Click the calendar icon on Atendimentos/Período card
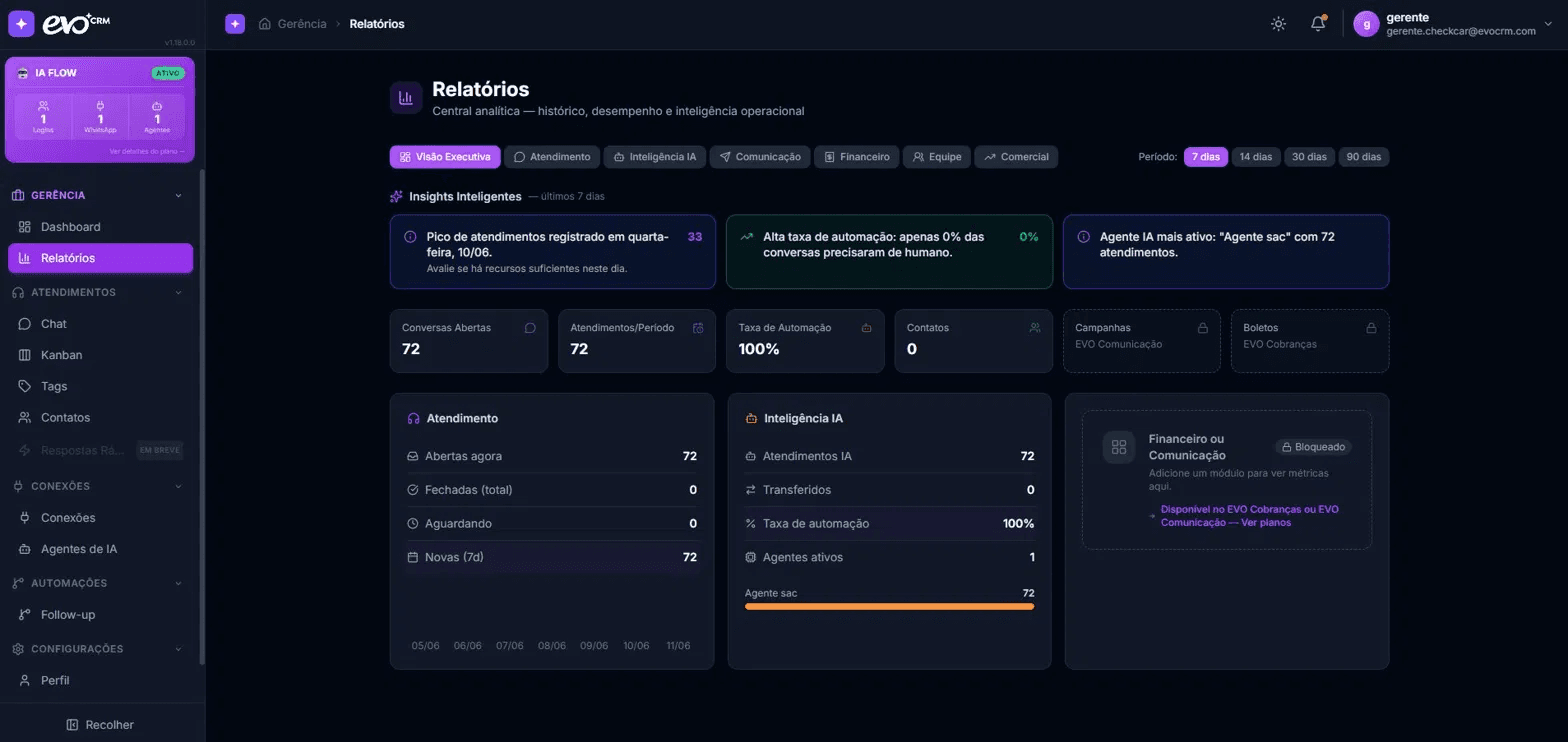 click(x=698, y=328)
